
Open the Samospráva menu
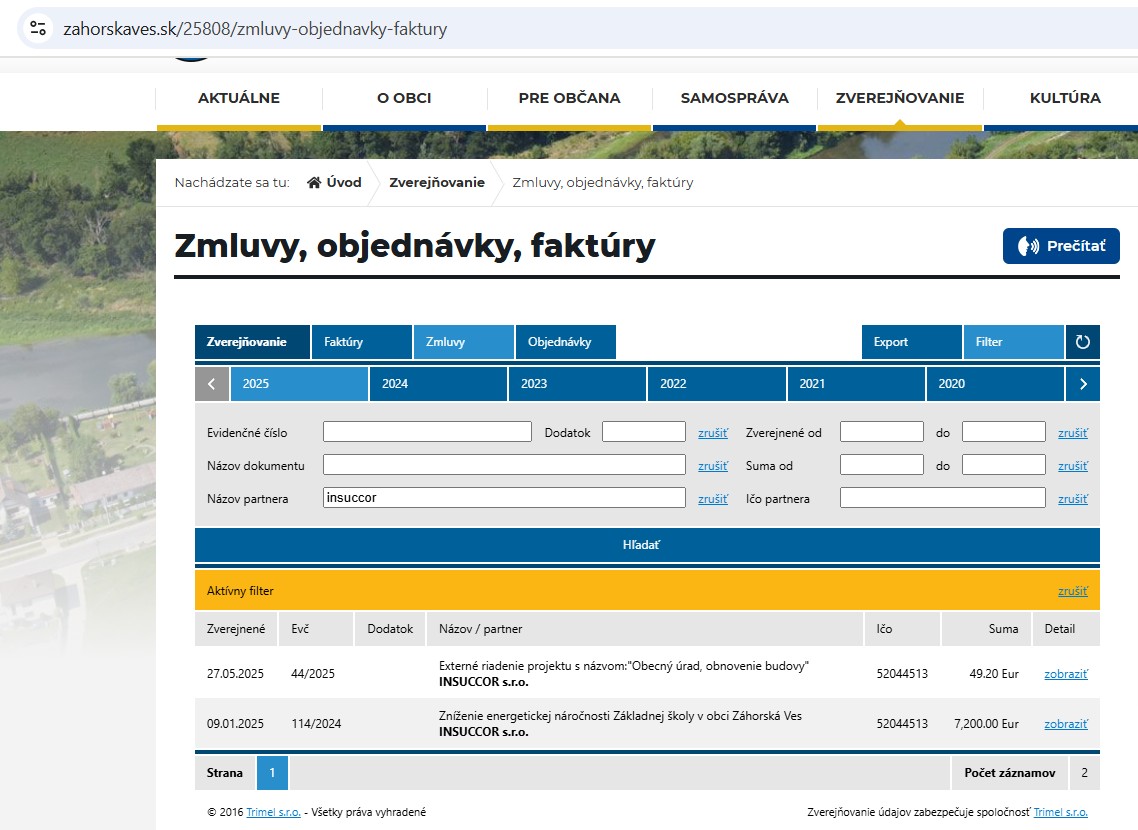tap(734, 98)
